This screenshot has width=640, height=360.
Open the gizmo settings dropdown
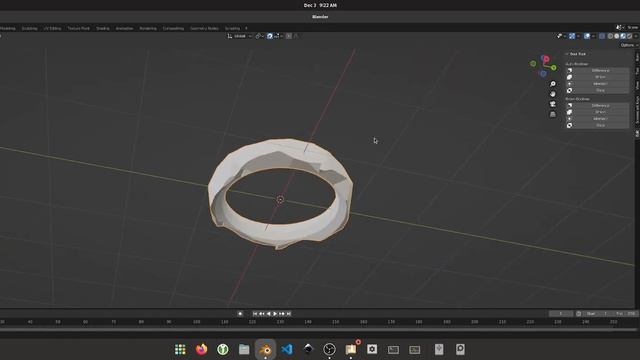pos(578,36)
